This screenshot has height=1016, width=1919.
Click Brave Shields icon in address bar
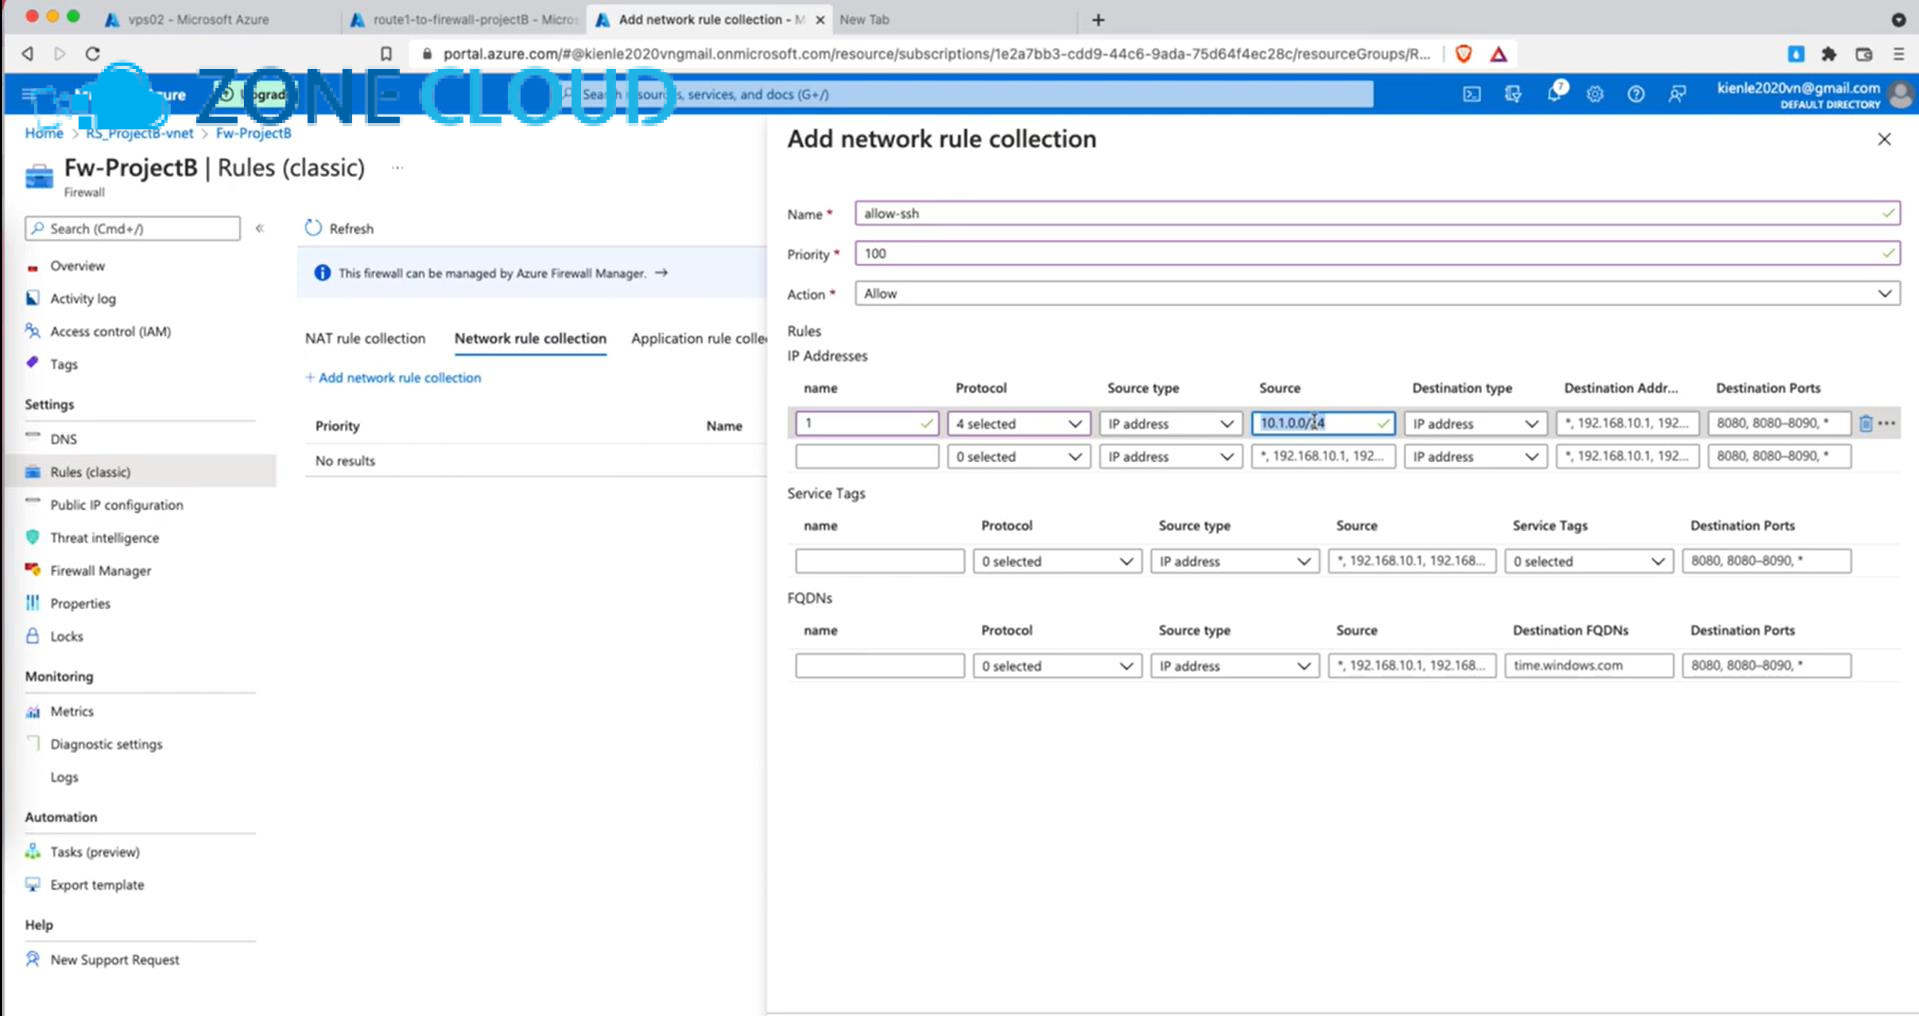(1464, 54)
